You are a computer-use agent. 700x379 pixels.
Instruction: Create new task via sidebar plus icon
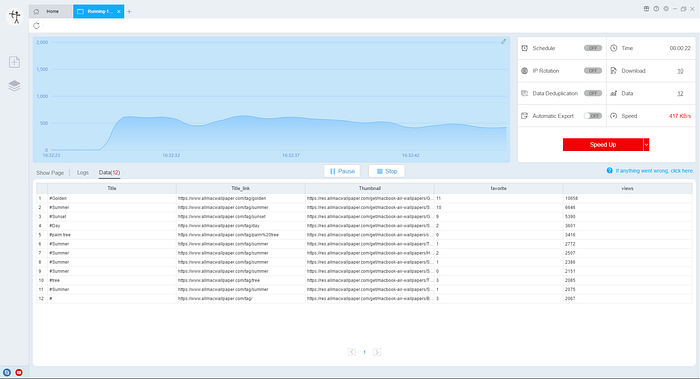[14, 62]
